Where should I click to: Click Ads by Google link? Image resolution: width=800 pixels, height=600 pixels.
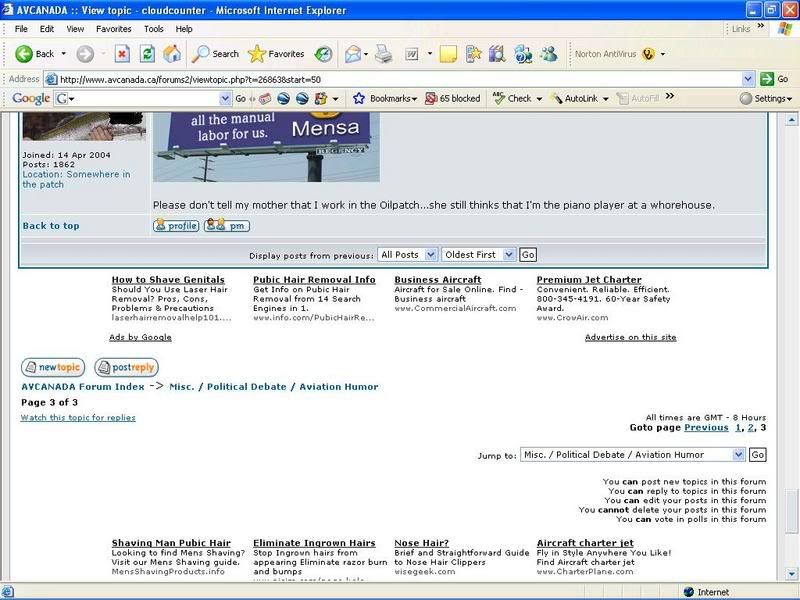[x=140, y=337]
